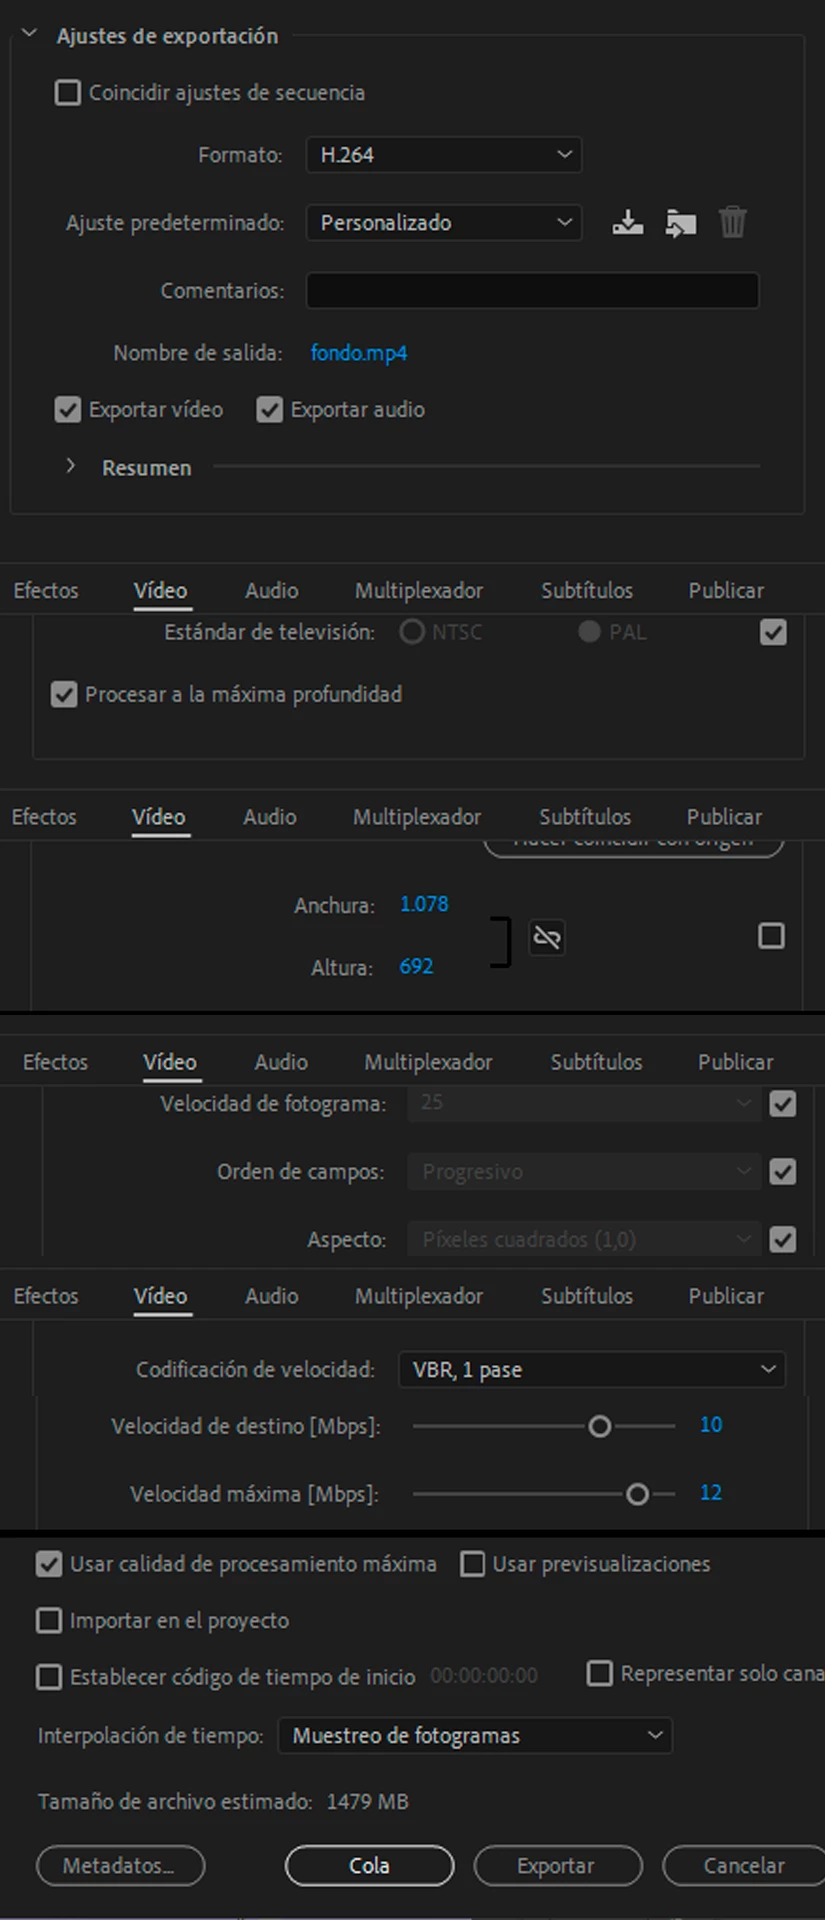825x1920 pixels.
Task: Open Efectos tab above Estándar de televisión row
Action: (46, 590)
